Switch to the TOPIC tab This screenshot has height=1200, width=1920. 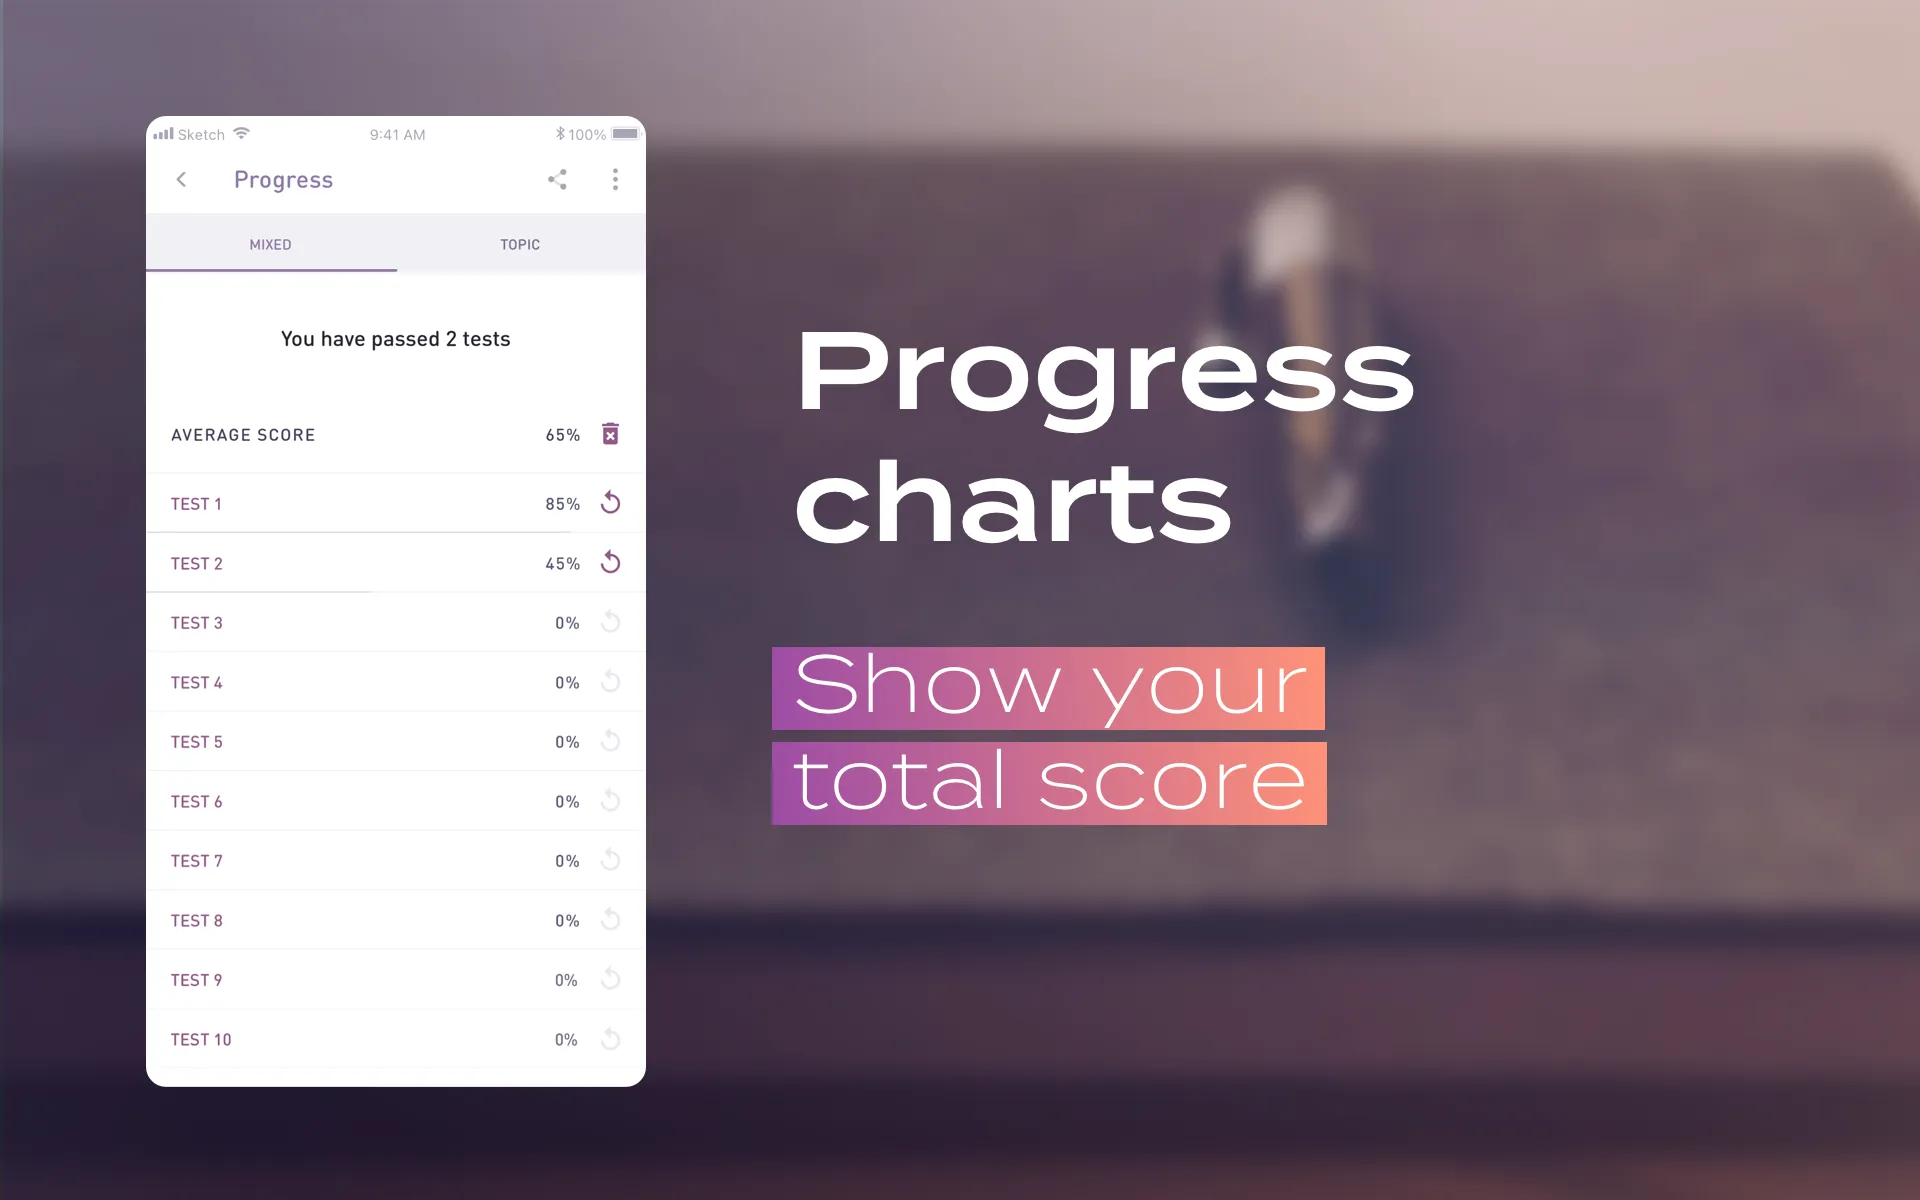click(518, 243)
